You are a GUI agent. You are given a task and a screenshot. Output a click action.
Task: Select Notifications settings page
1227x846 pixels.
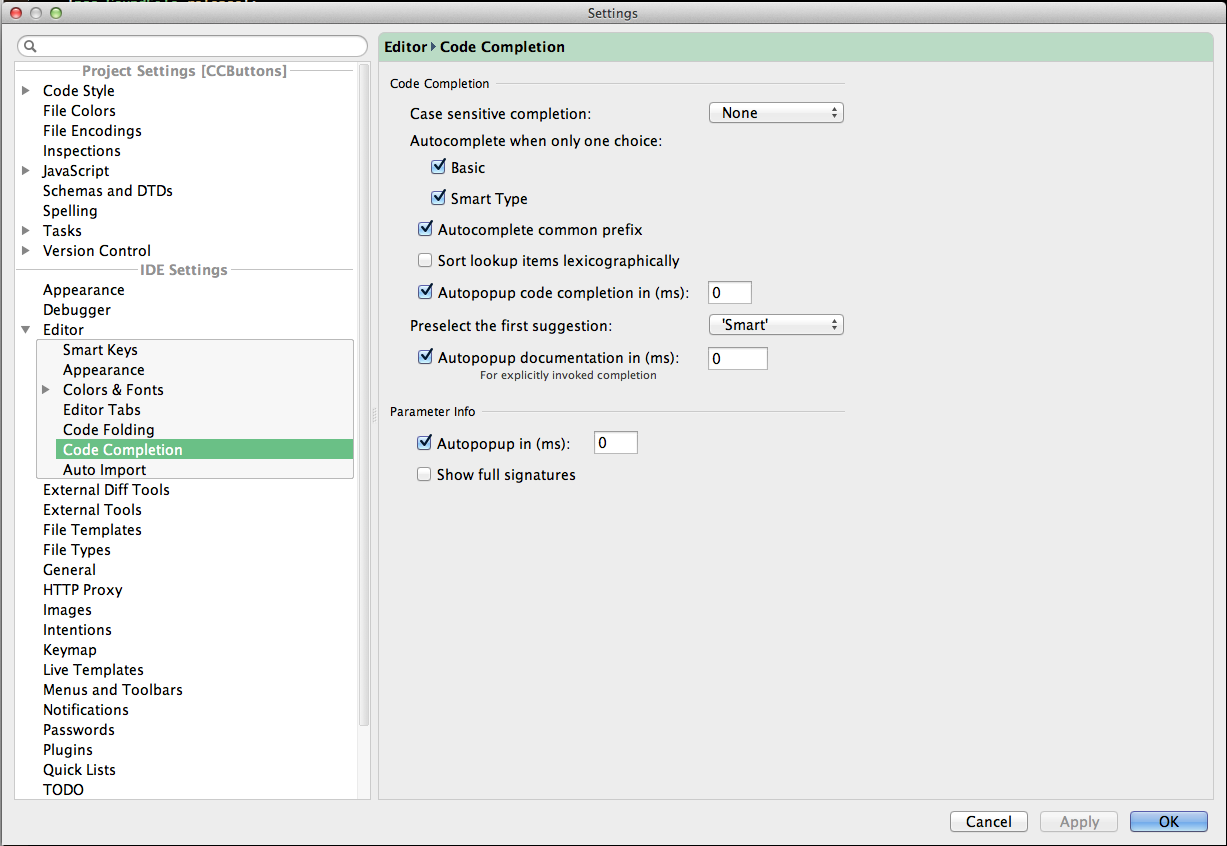click(x=86, y=710)
